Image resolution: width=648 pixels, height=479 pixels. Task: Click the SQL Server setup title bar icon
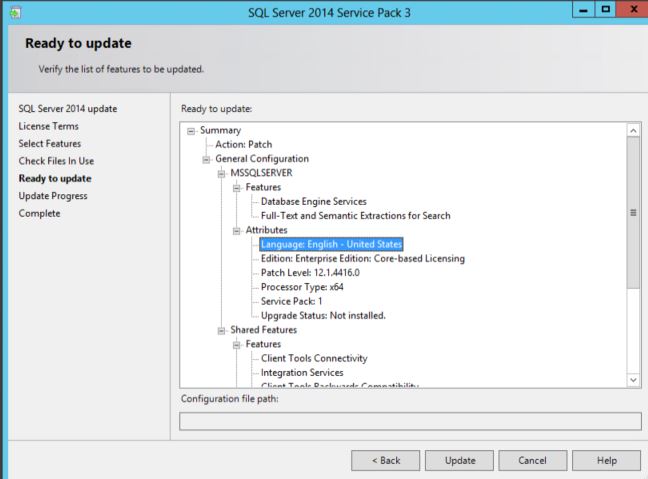(x=15, y=13)
